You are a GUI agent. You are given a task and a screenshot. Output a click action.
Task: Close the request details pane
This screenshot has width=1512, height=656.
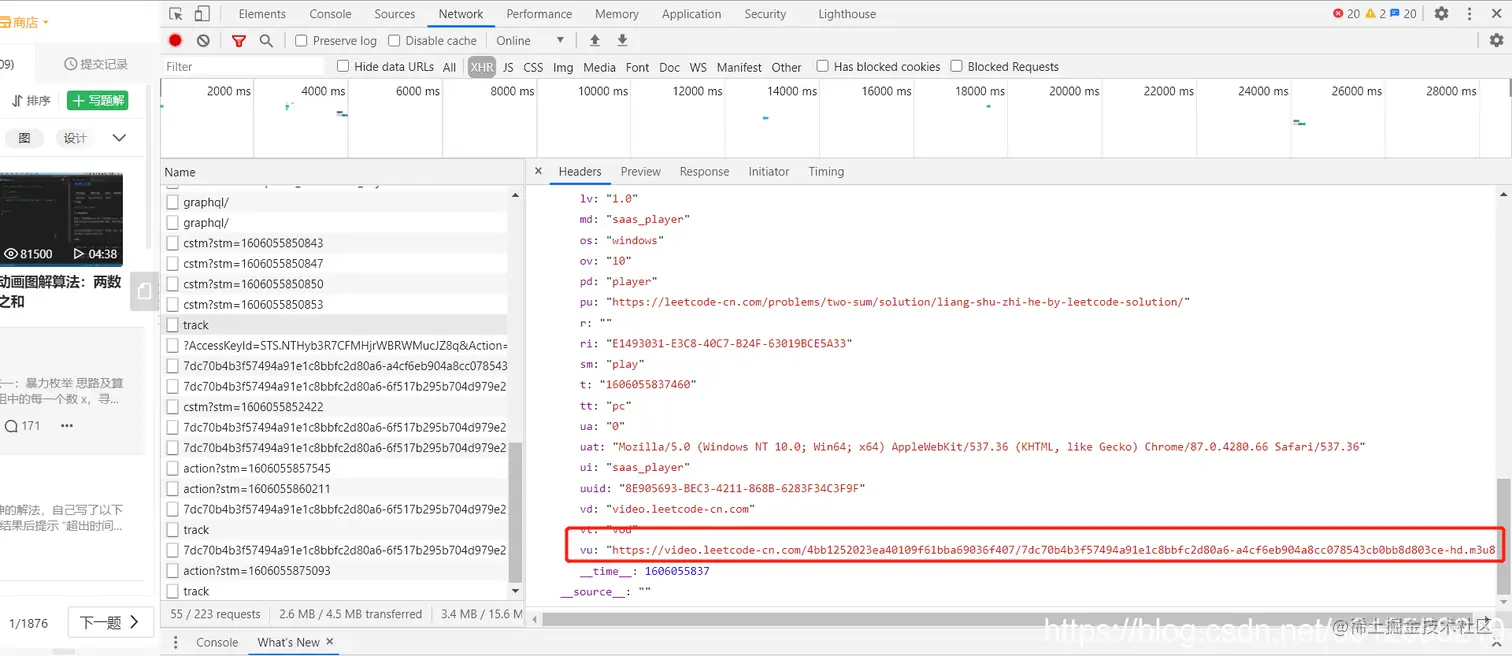click(538, 171)
